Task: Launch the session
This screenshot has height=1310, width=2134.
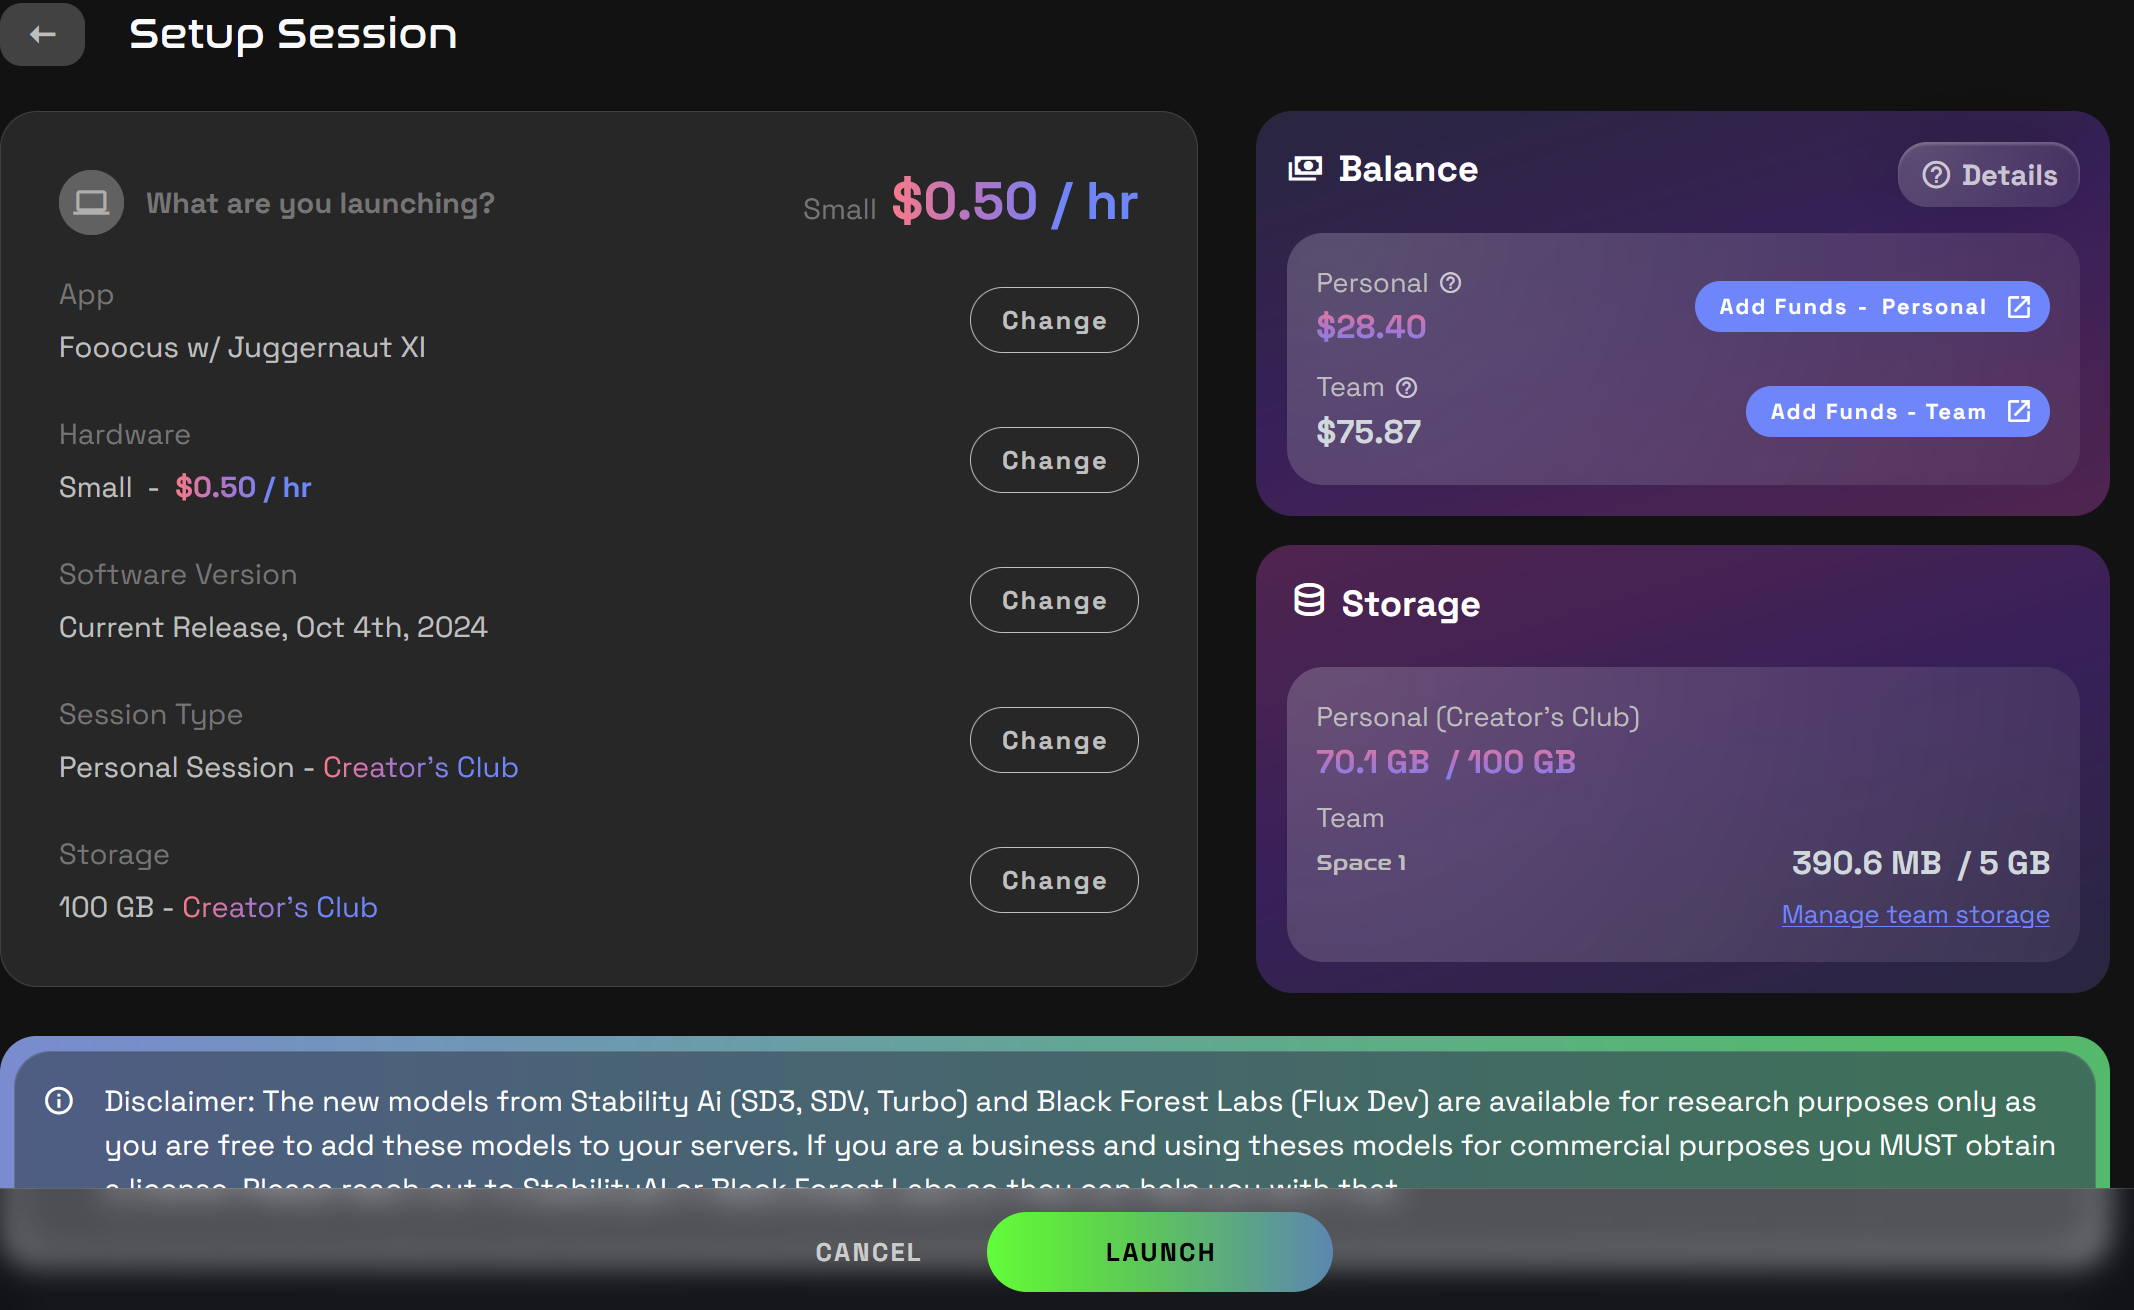Action: pos(1159,1251)
